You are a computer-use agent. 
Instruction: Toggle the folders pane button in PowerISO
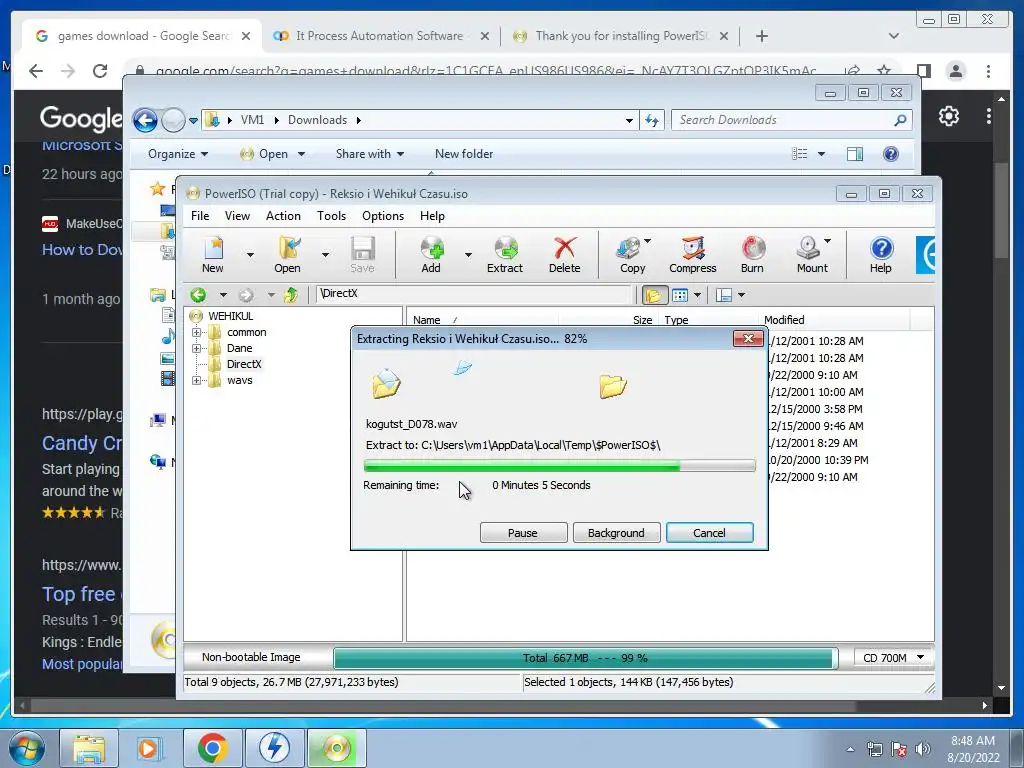click(x=653, y=295)
